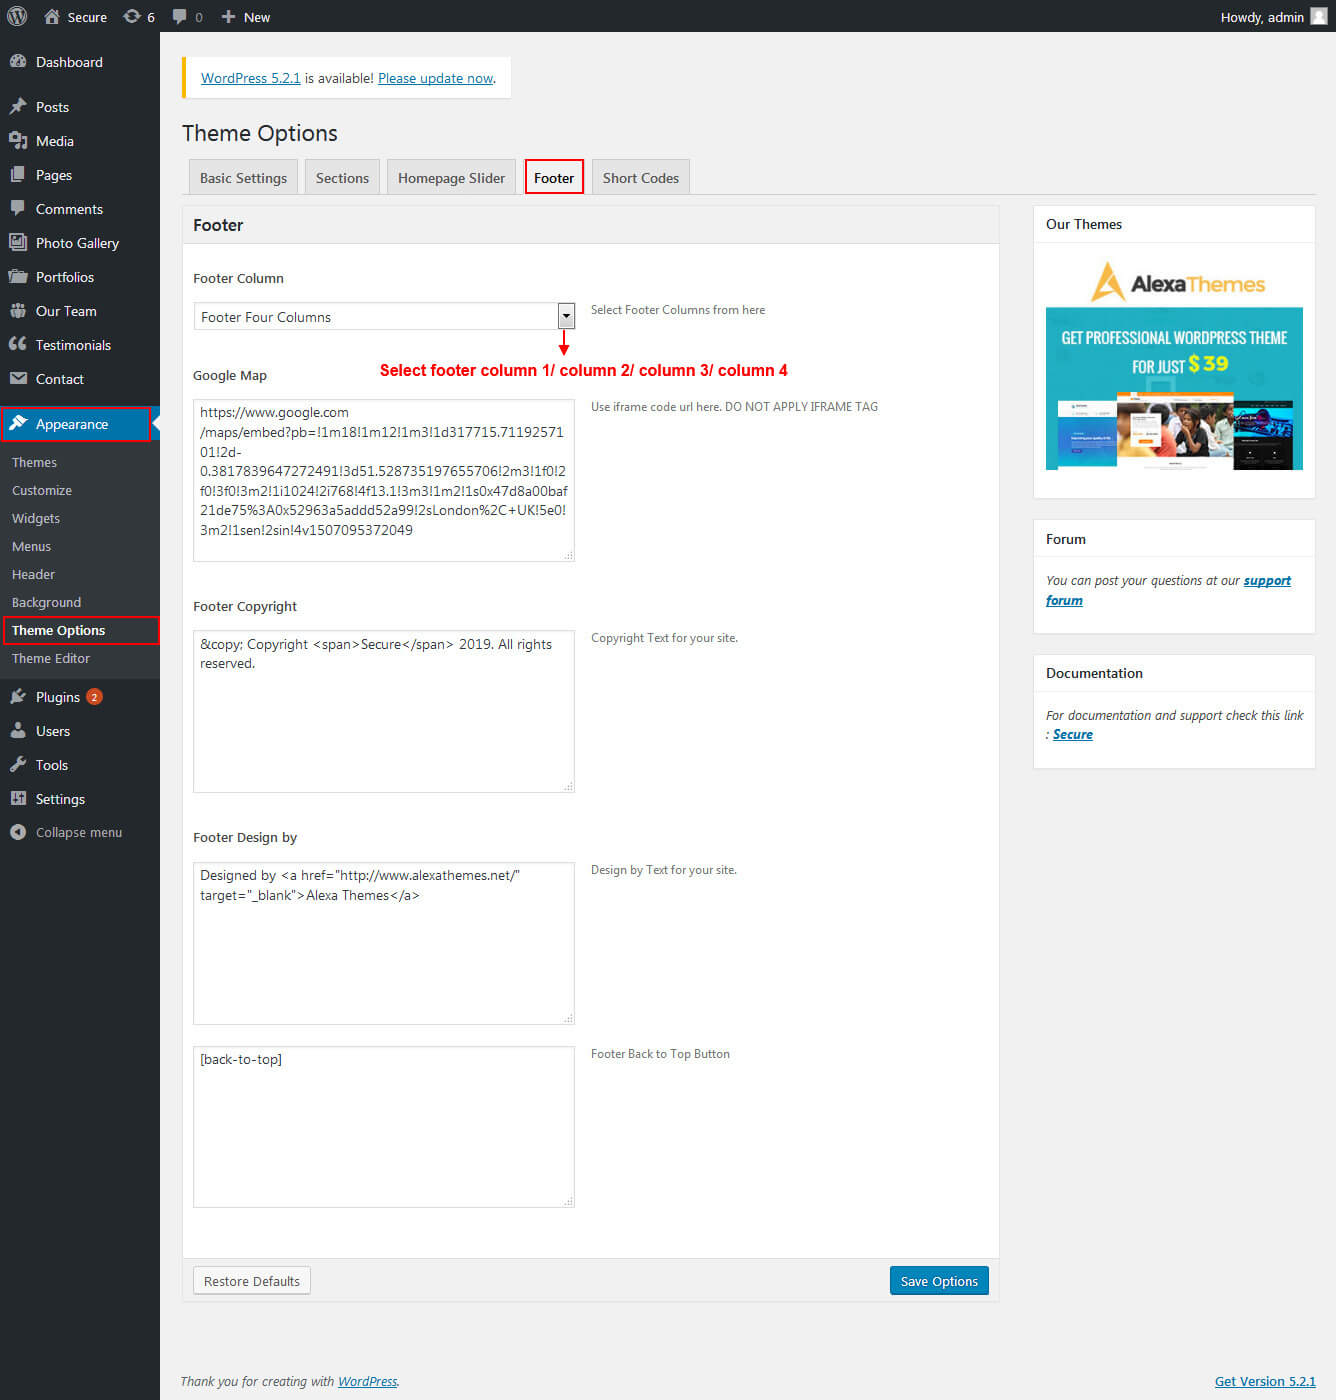Click the Posts pin icon

[x=18, y=106]
